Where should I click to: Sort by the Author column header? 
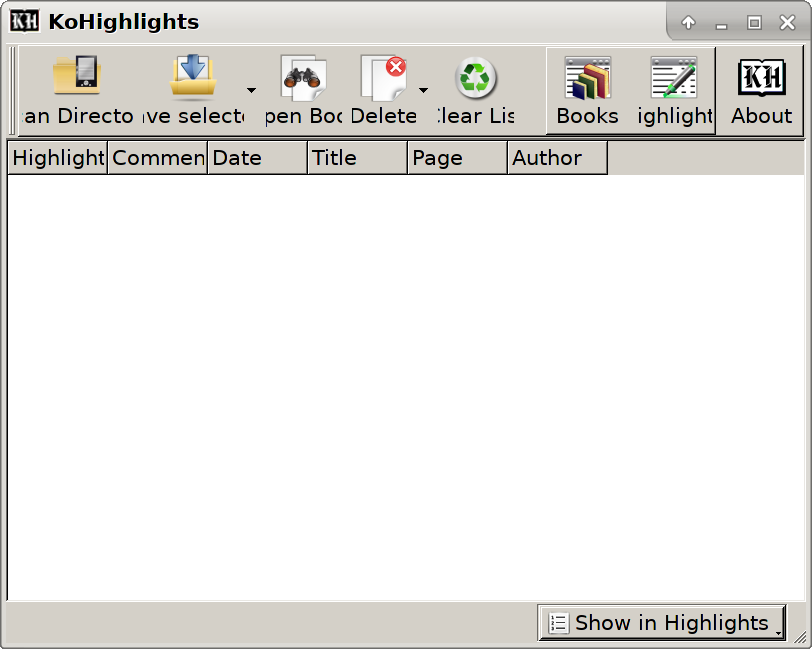tap(557, 157)
